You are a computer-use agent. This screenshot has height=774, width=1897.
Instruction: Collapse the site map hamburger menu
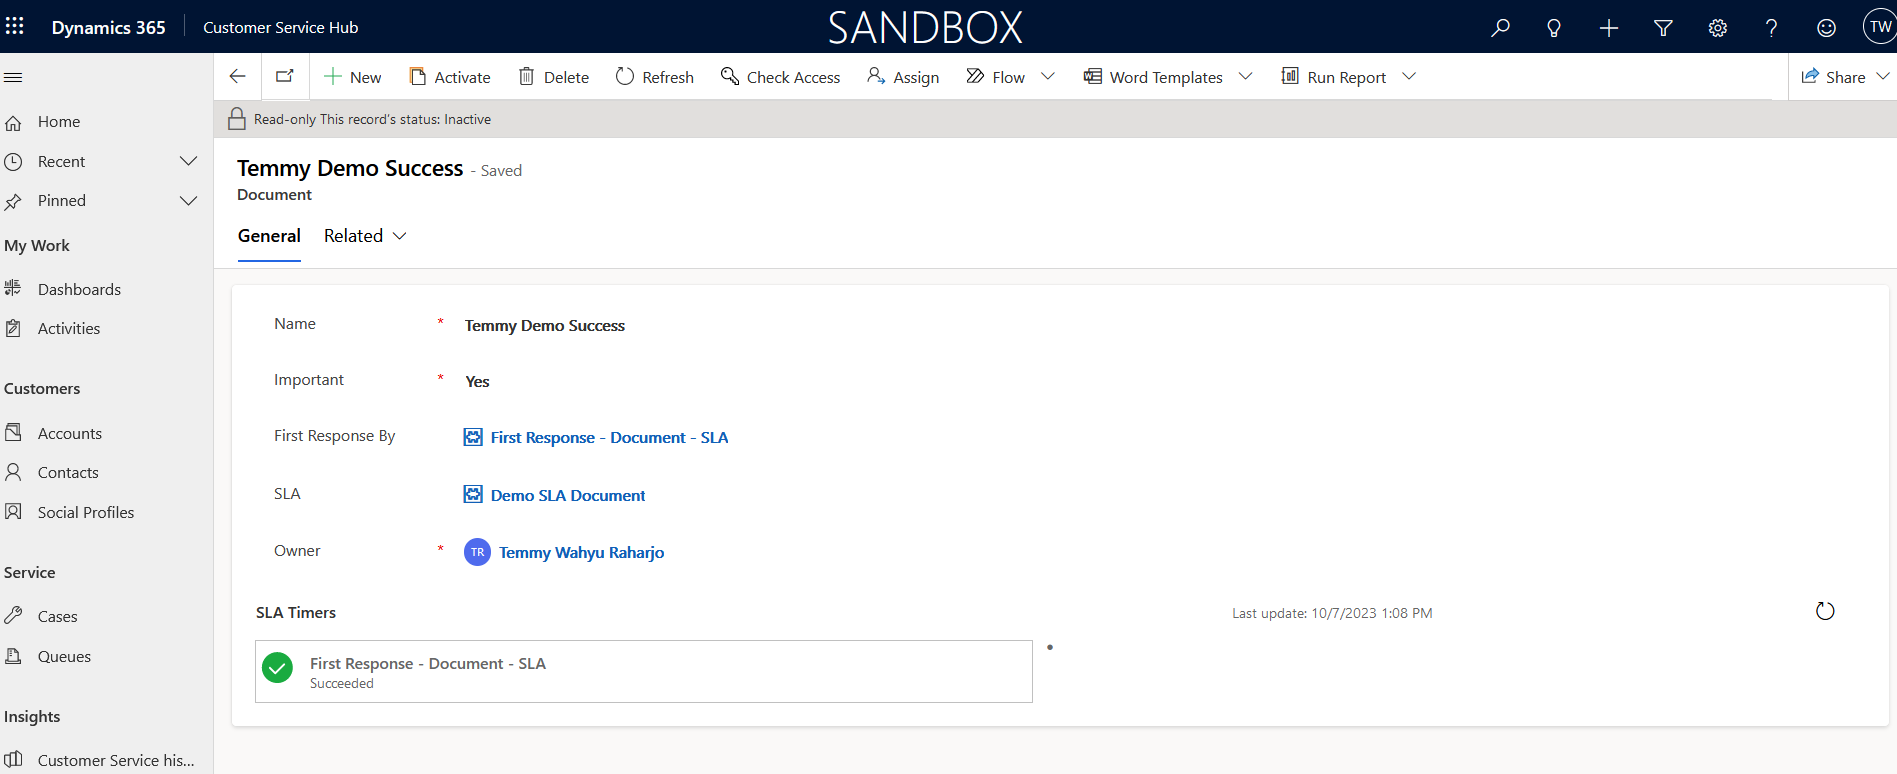tap(14, 77)
